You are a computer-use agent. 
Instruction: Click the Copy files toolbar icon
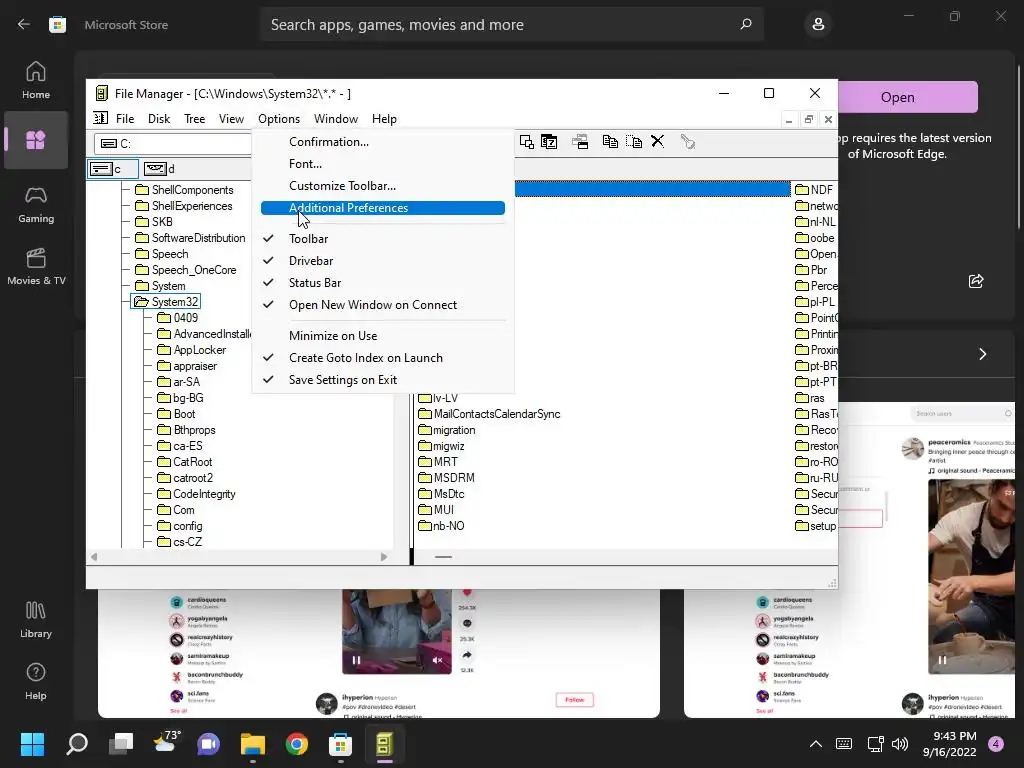click(610, 141)
